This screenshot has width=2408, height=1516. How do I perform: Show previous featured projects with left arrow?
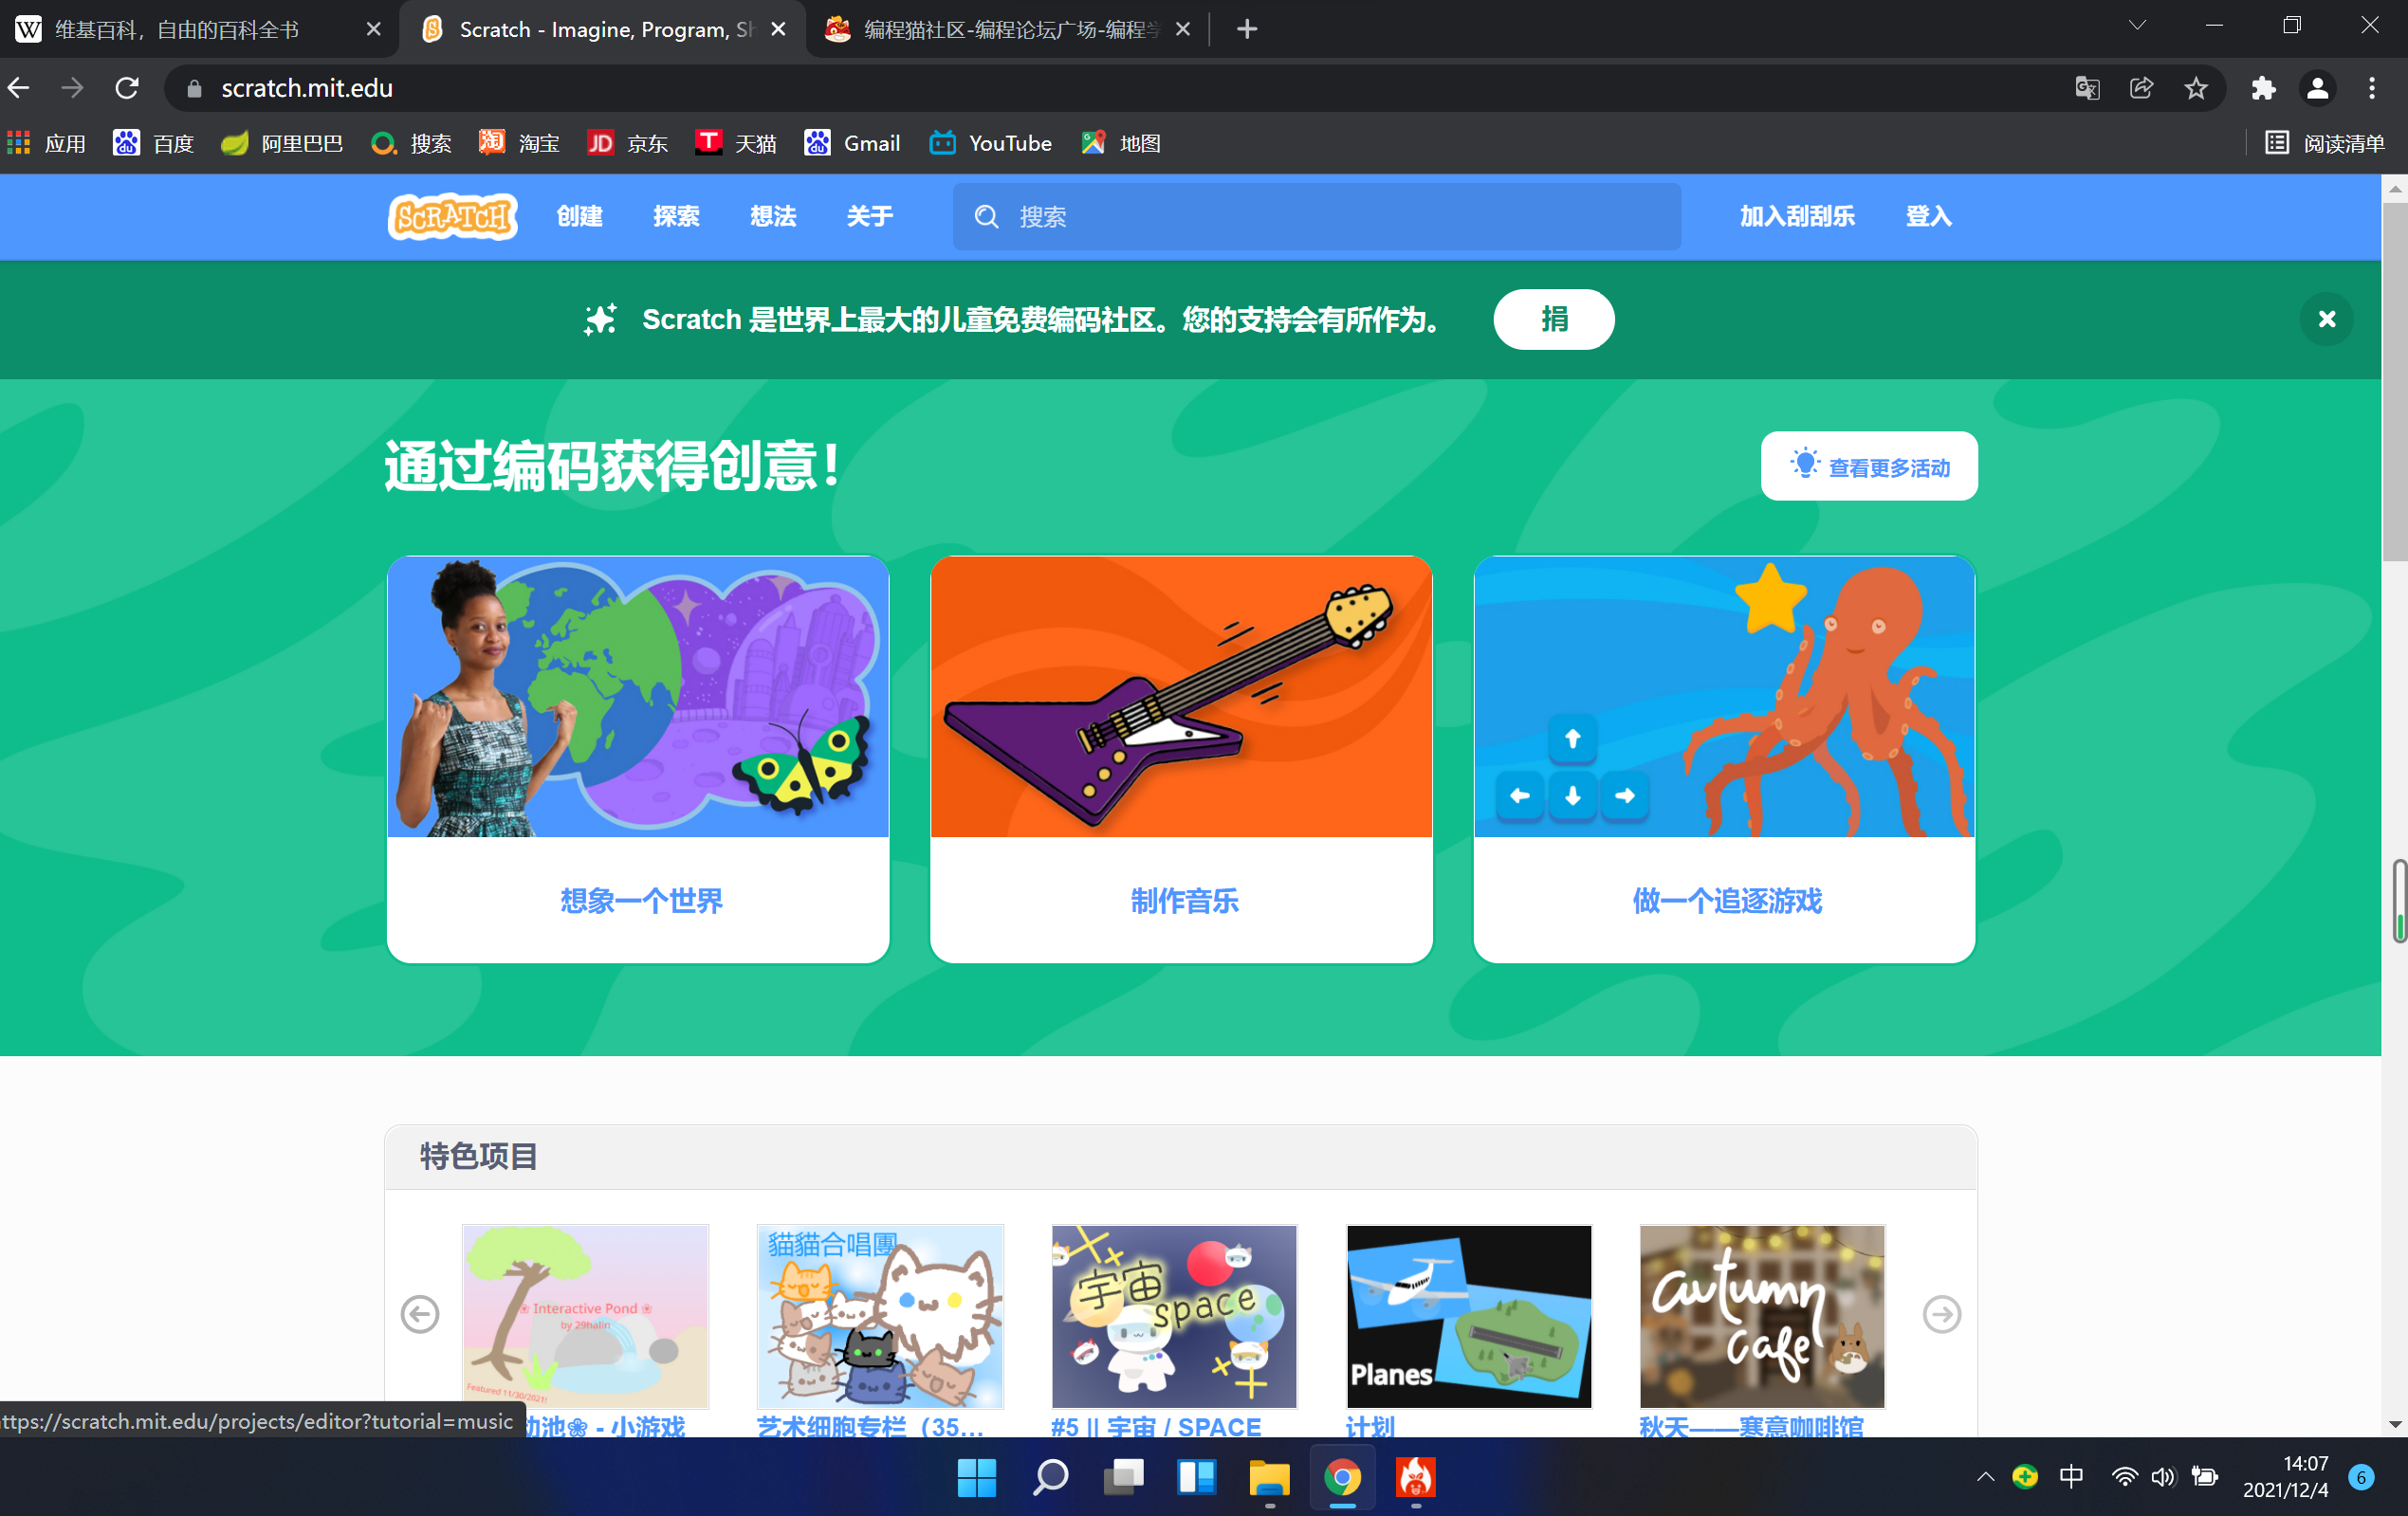click(x=420, y=1314)
